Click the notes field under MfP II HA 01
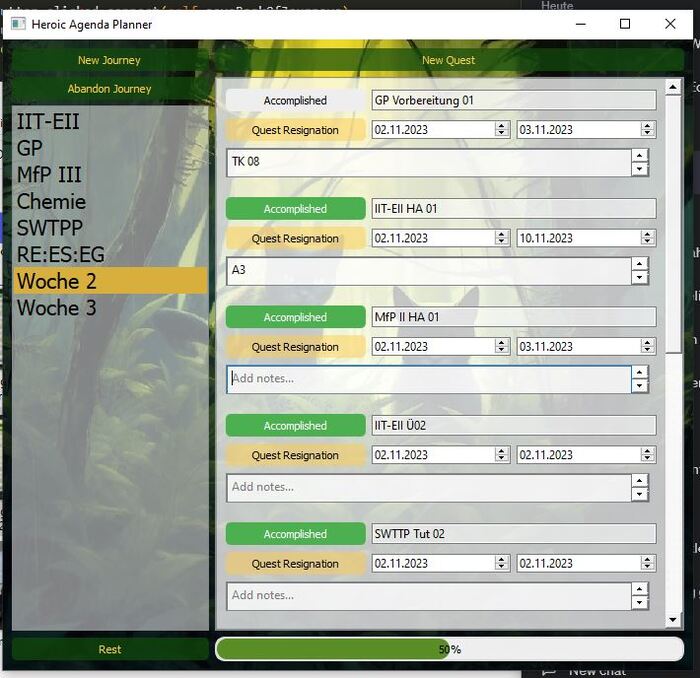Screen dimensions: 700x678 point(428,379)
